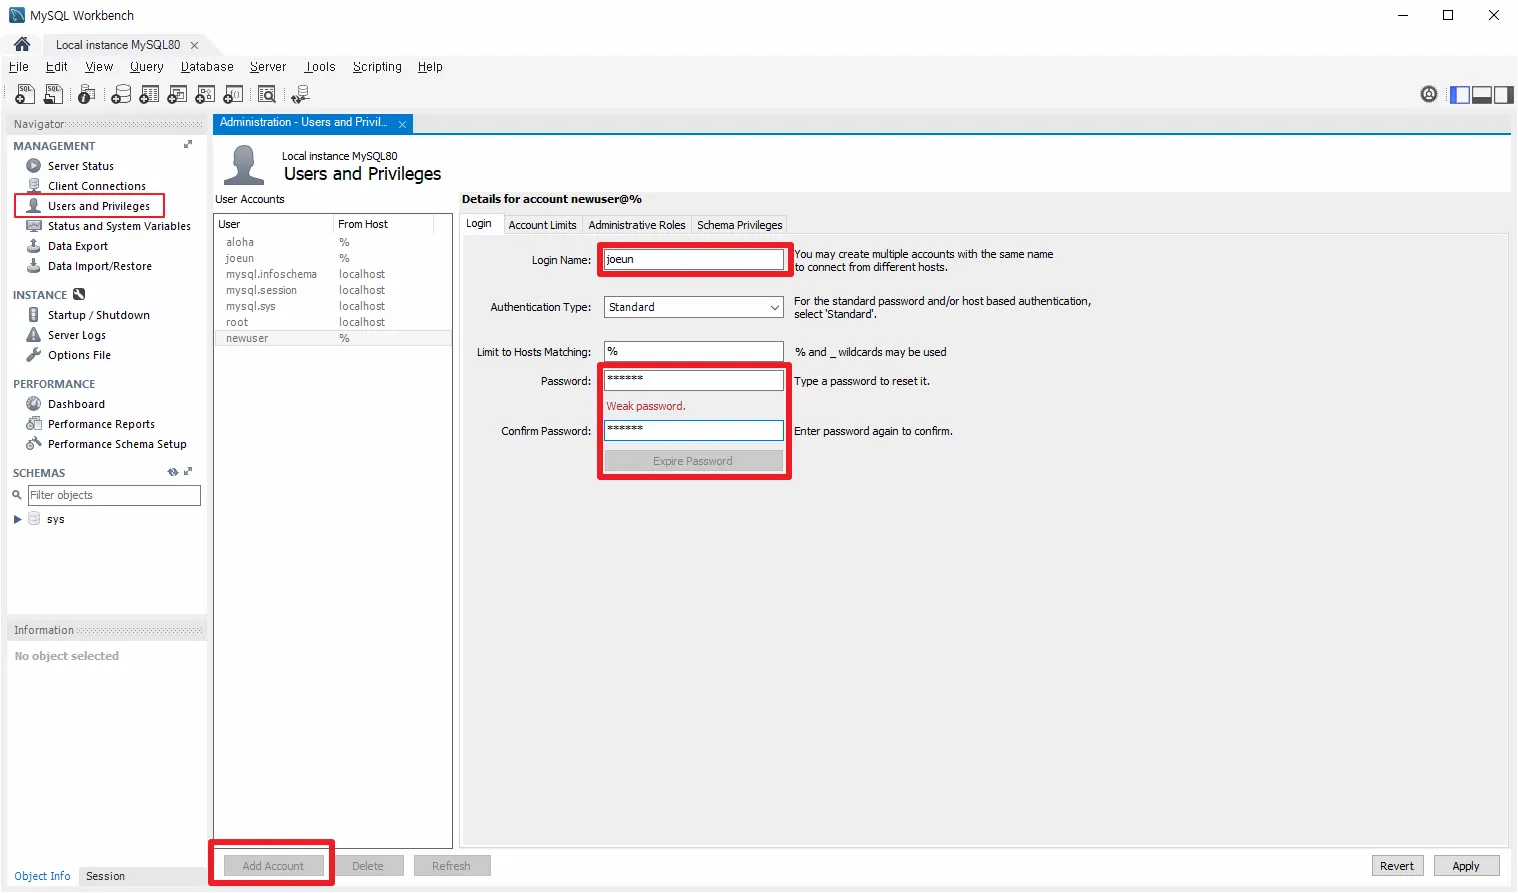Reconnect to DBMS toolbar icon
Image resolution: width=1518 pixels, height=893 pixels.
pyautogui.click(x=300, y=94)
